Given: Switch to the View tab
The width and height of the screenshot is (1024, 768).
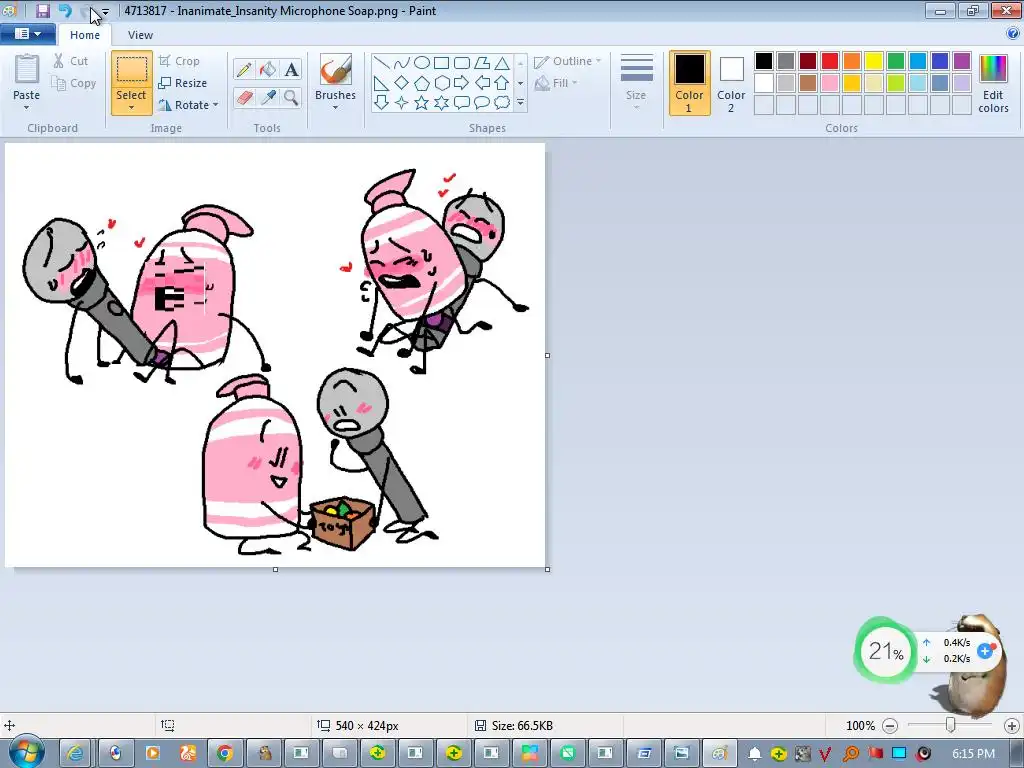Looking at the screenshot, I should [140, 35].
